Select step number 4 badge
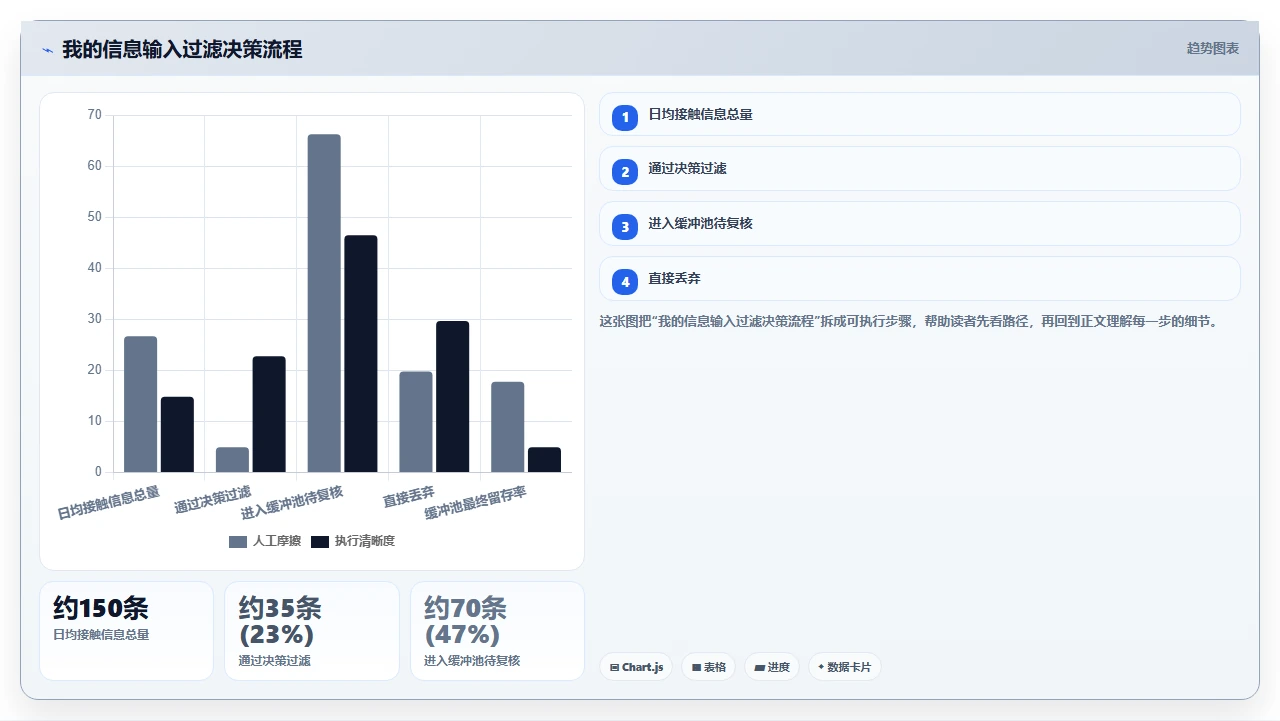Image resolution: width=1280 pixels, height=721 pixels. [625, 282]
